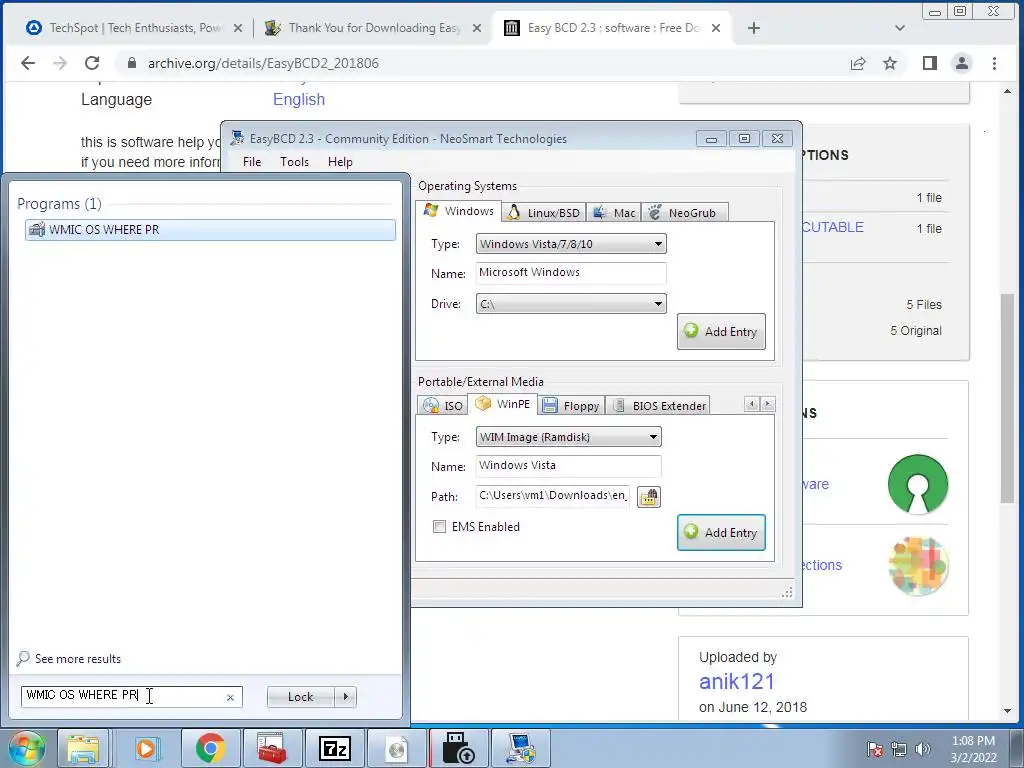Click Add Entry in Operating Systems section
Viewport: 1024px width, 768px height.
point(721,332)
